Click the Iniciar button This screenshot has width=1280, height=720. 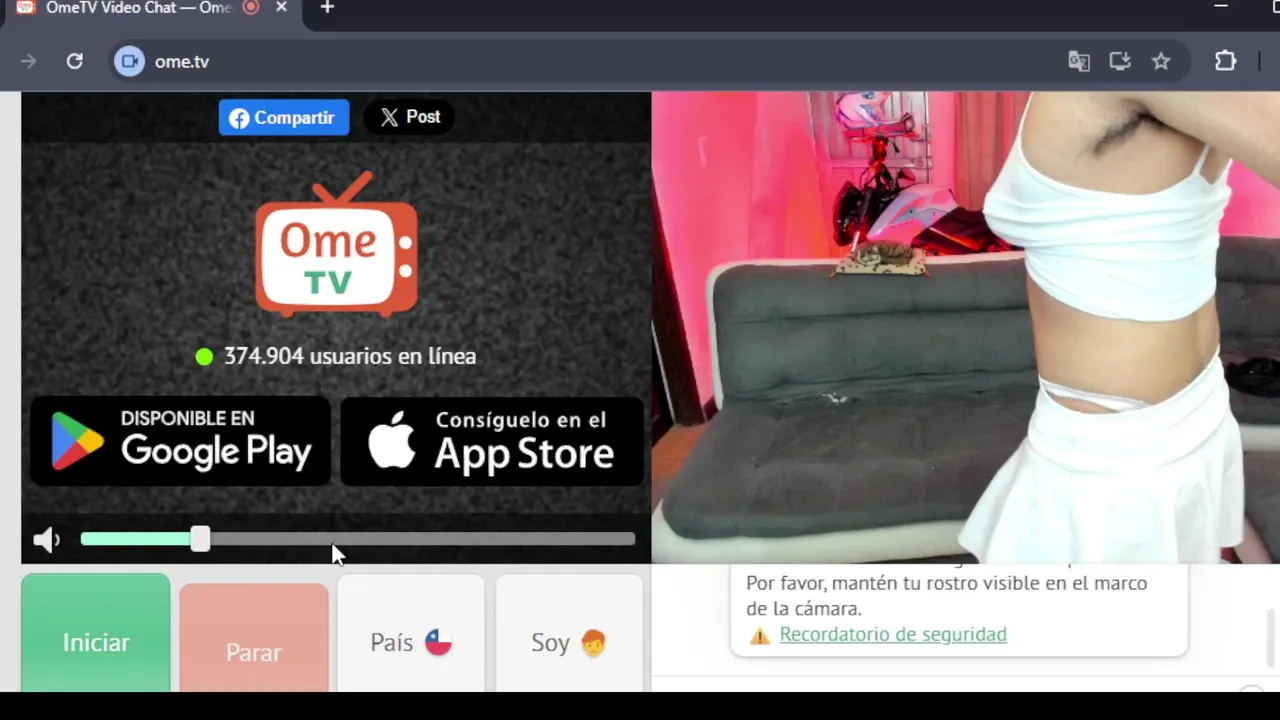pyautogui.click(x=96, y=633)
